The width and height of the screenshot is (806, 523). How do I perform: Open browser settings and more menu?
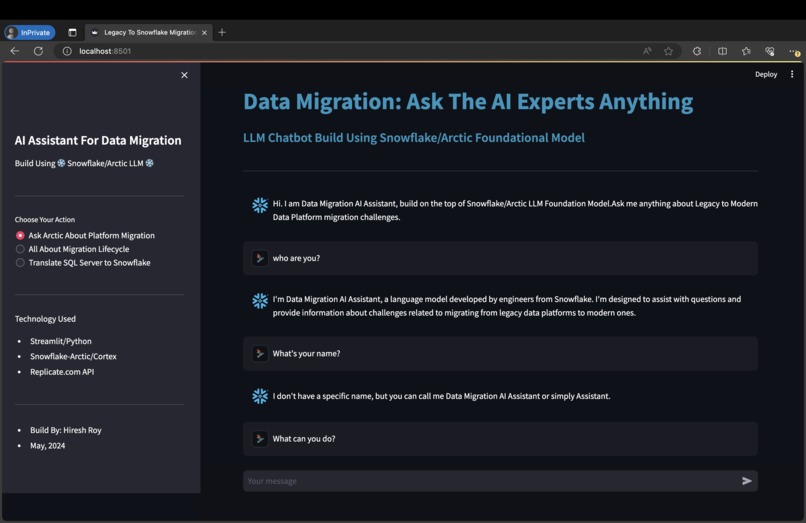pyautogui.click(x=794, y=51)
